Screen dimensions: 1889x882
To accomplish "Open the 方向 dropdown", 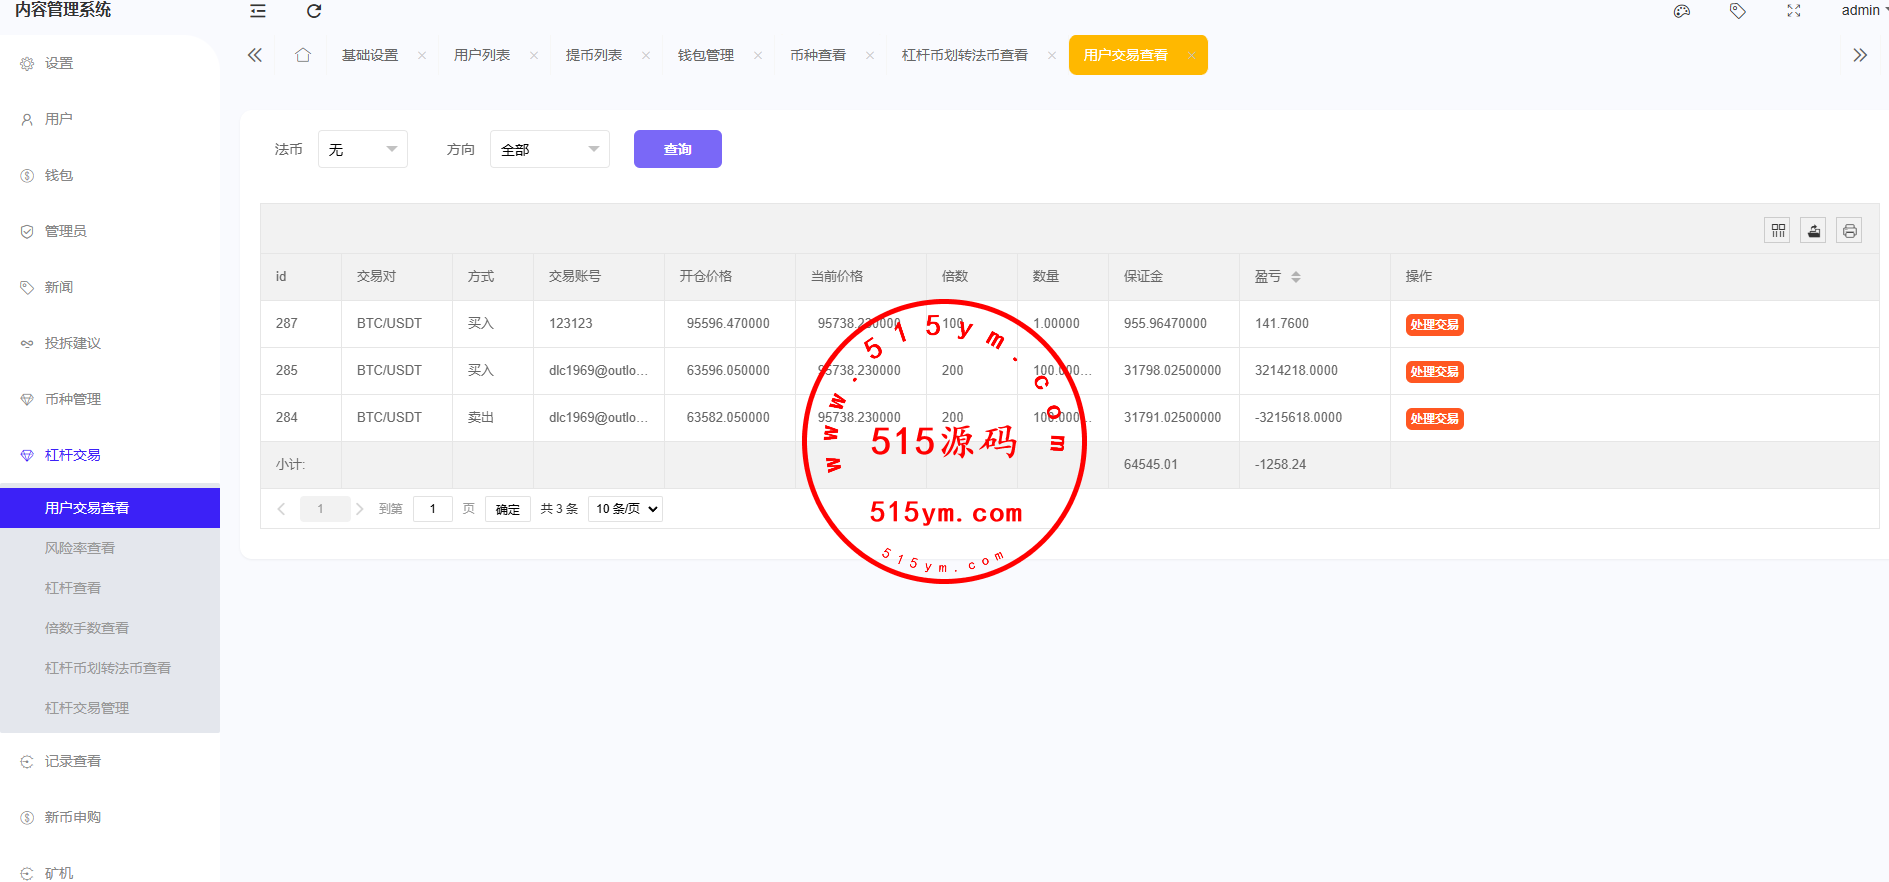I will point(550,149).
